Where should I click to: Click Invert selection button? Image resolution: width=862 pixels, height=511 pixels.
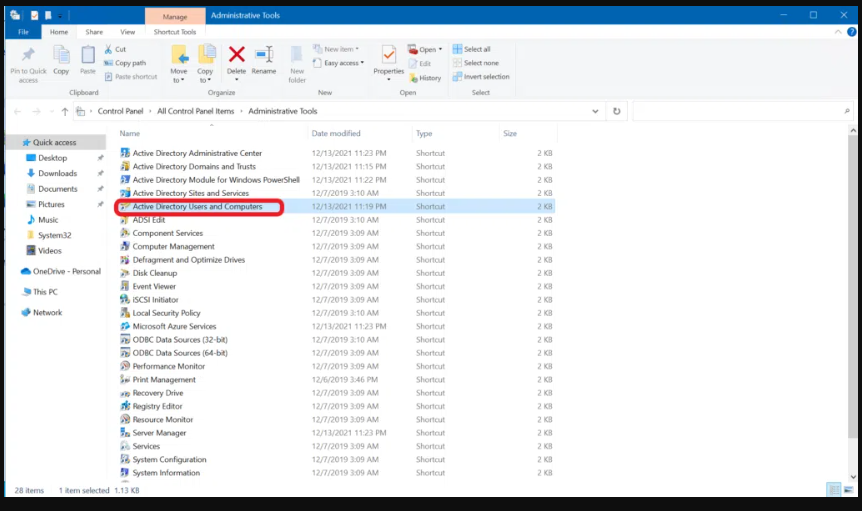tap(480, 77)
